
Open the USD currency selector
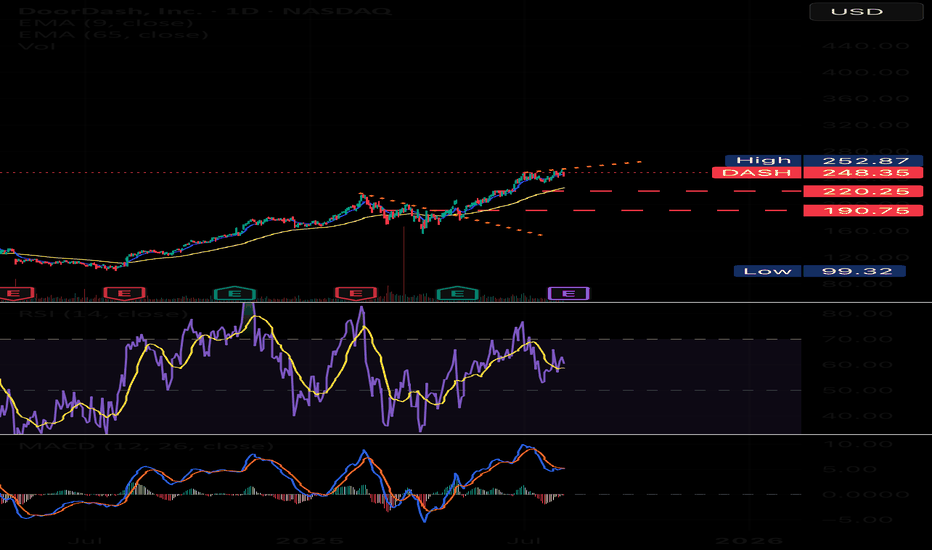point(866,11)
